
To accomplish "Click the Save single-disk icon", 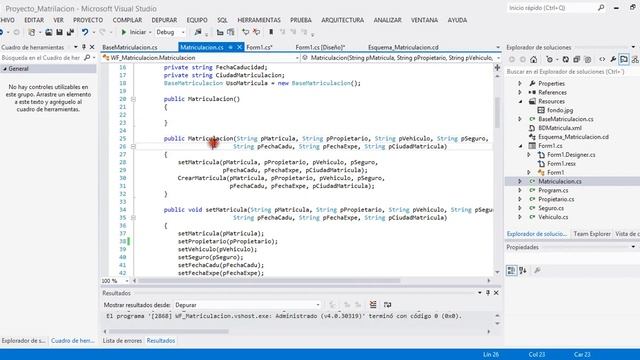I will pyautogui.click(x=60, y=32).
